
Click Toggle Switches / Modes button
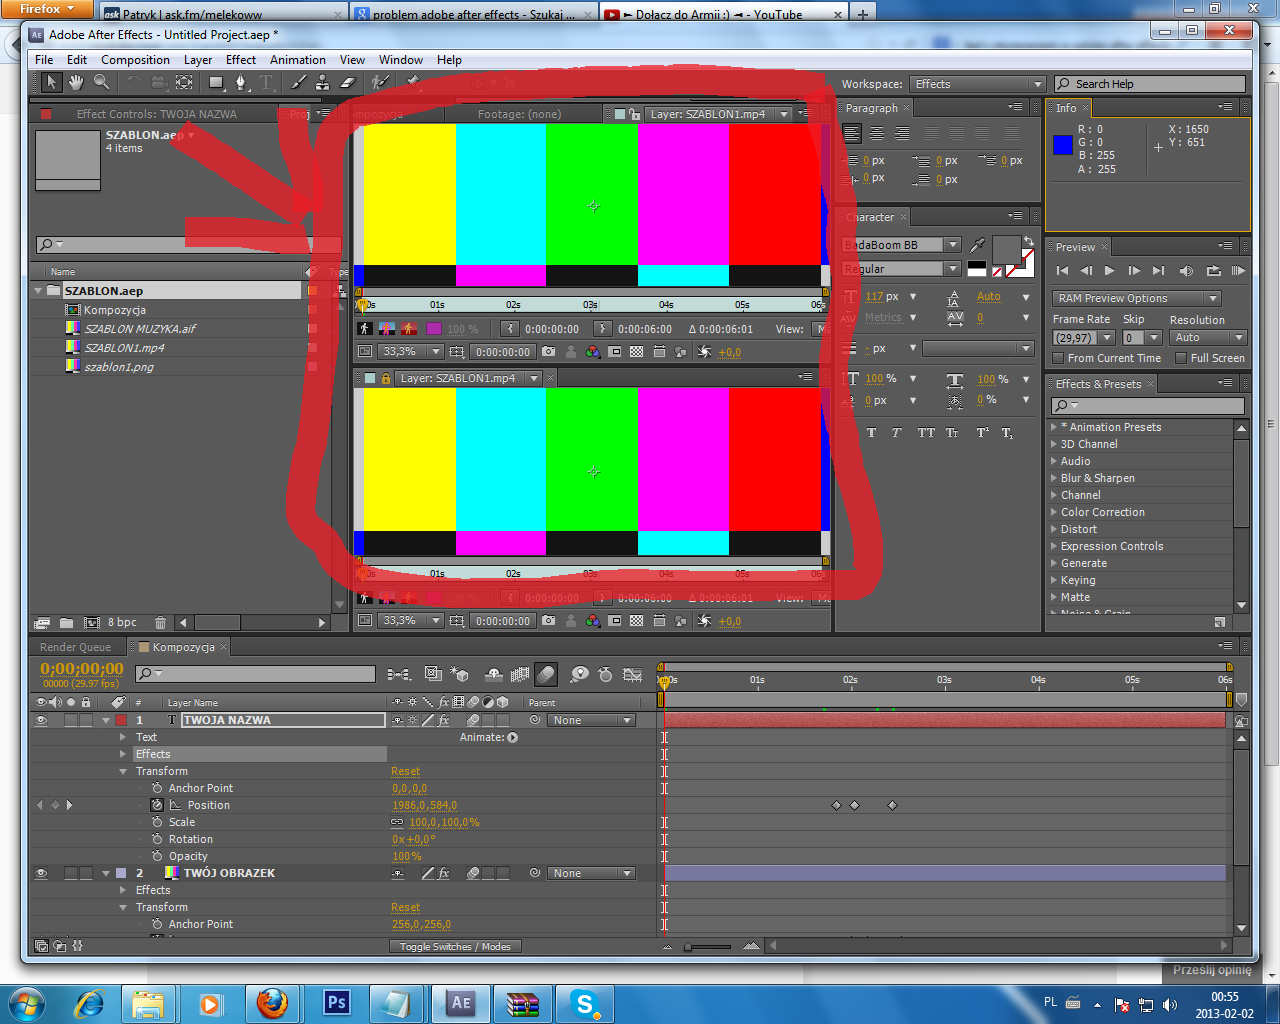click(x=455, y=946)
